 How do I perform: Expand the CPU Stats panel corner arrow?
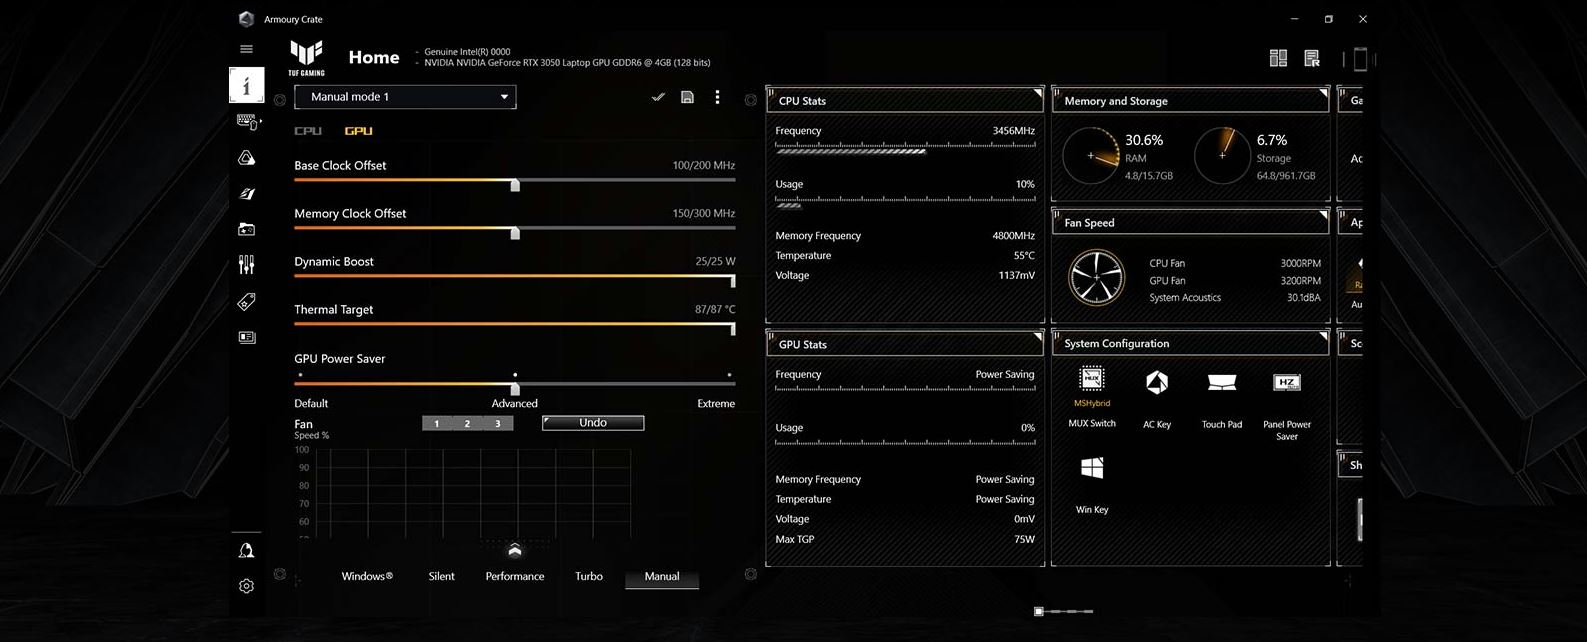pos(1037,94)
